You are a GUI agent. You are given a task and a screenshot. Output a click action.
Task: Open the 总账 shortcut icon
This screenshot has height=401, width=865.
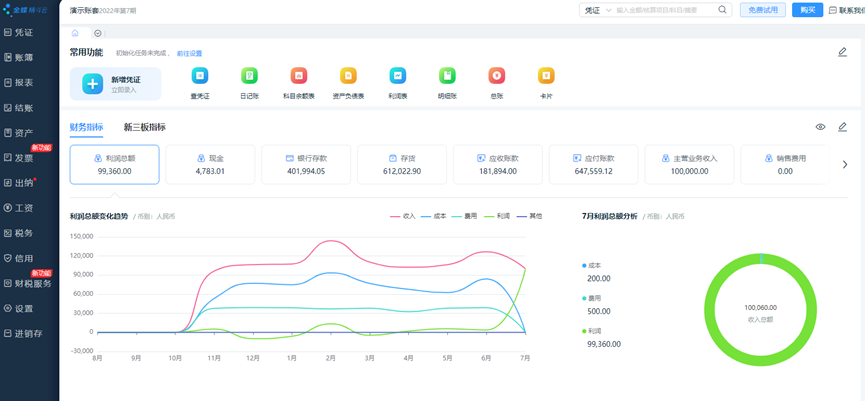point(496,76)
